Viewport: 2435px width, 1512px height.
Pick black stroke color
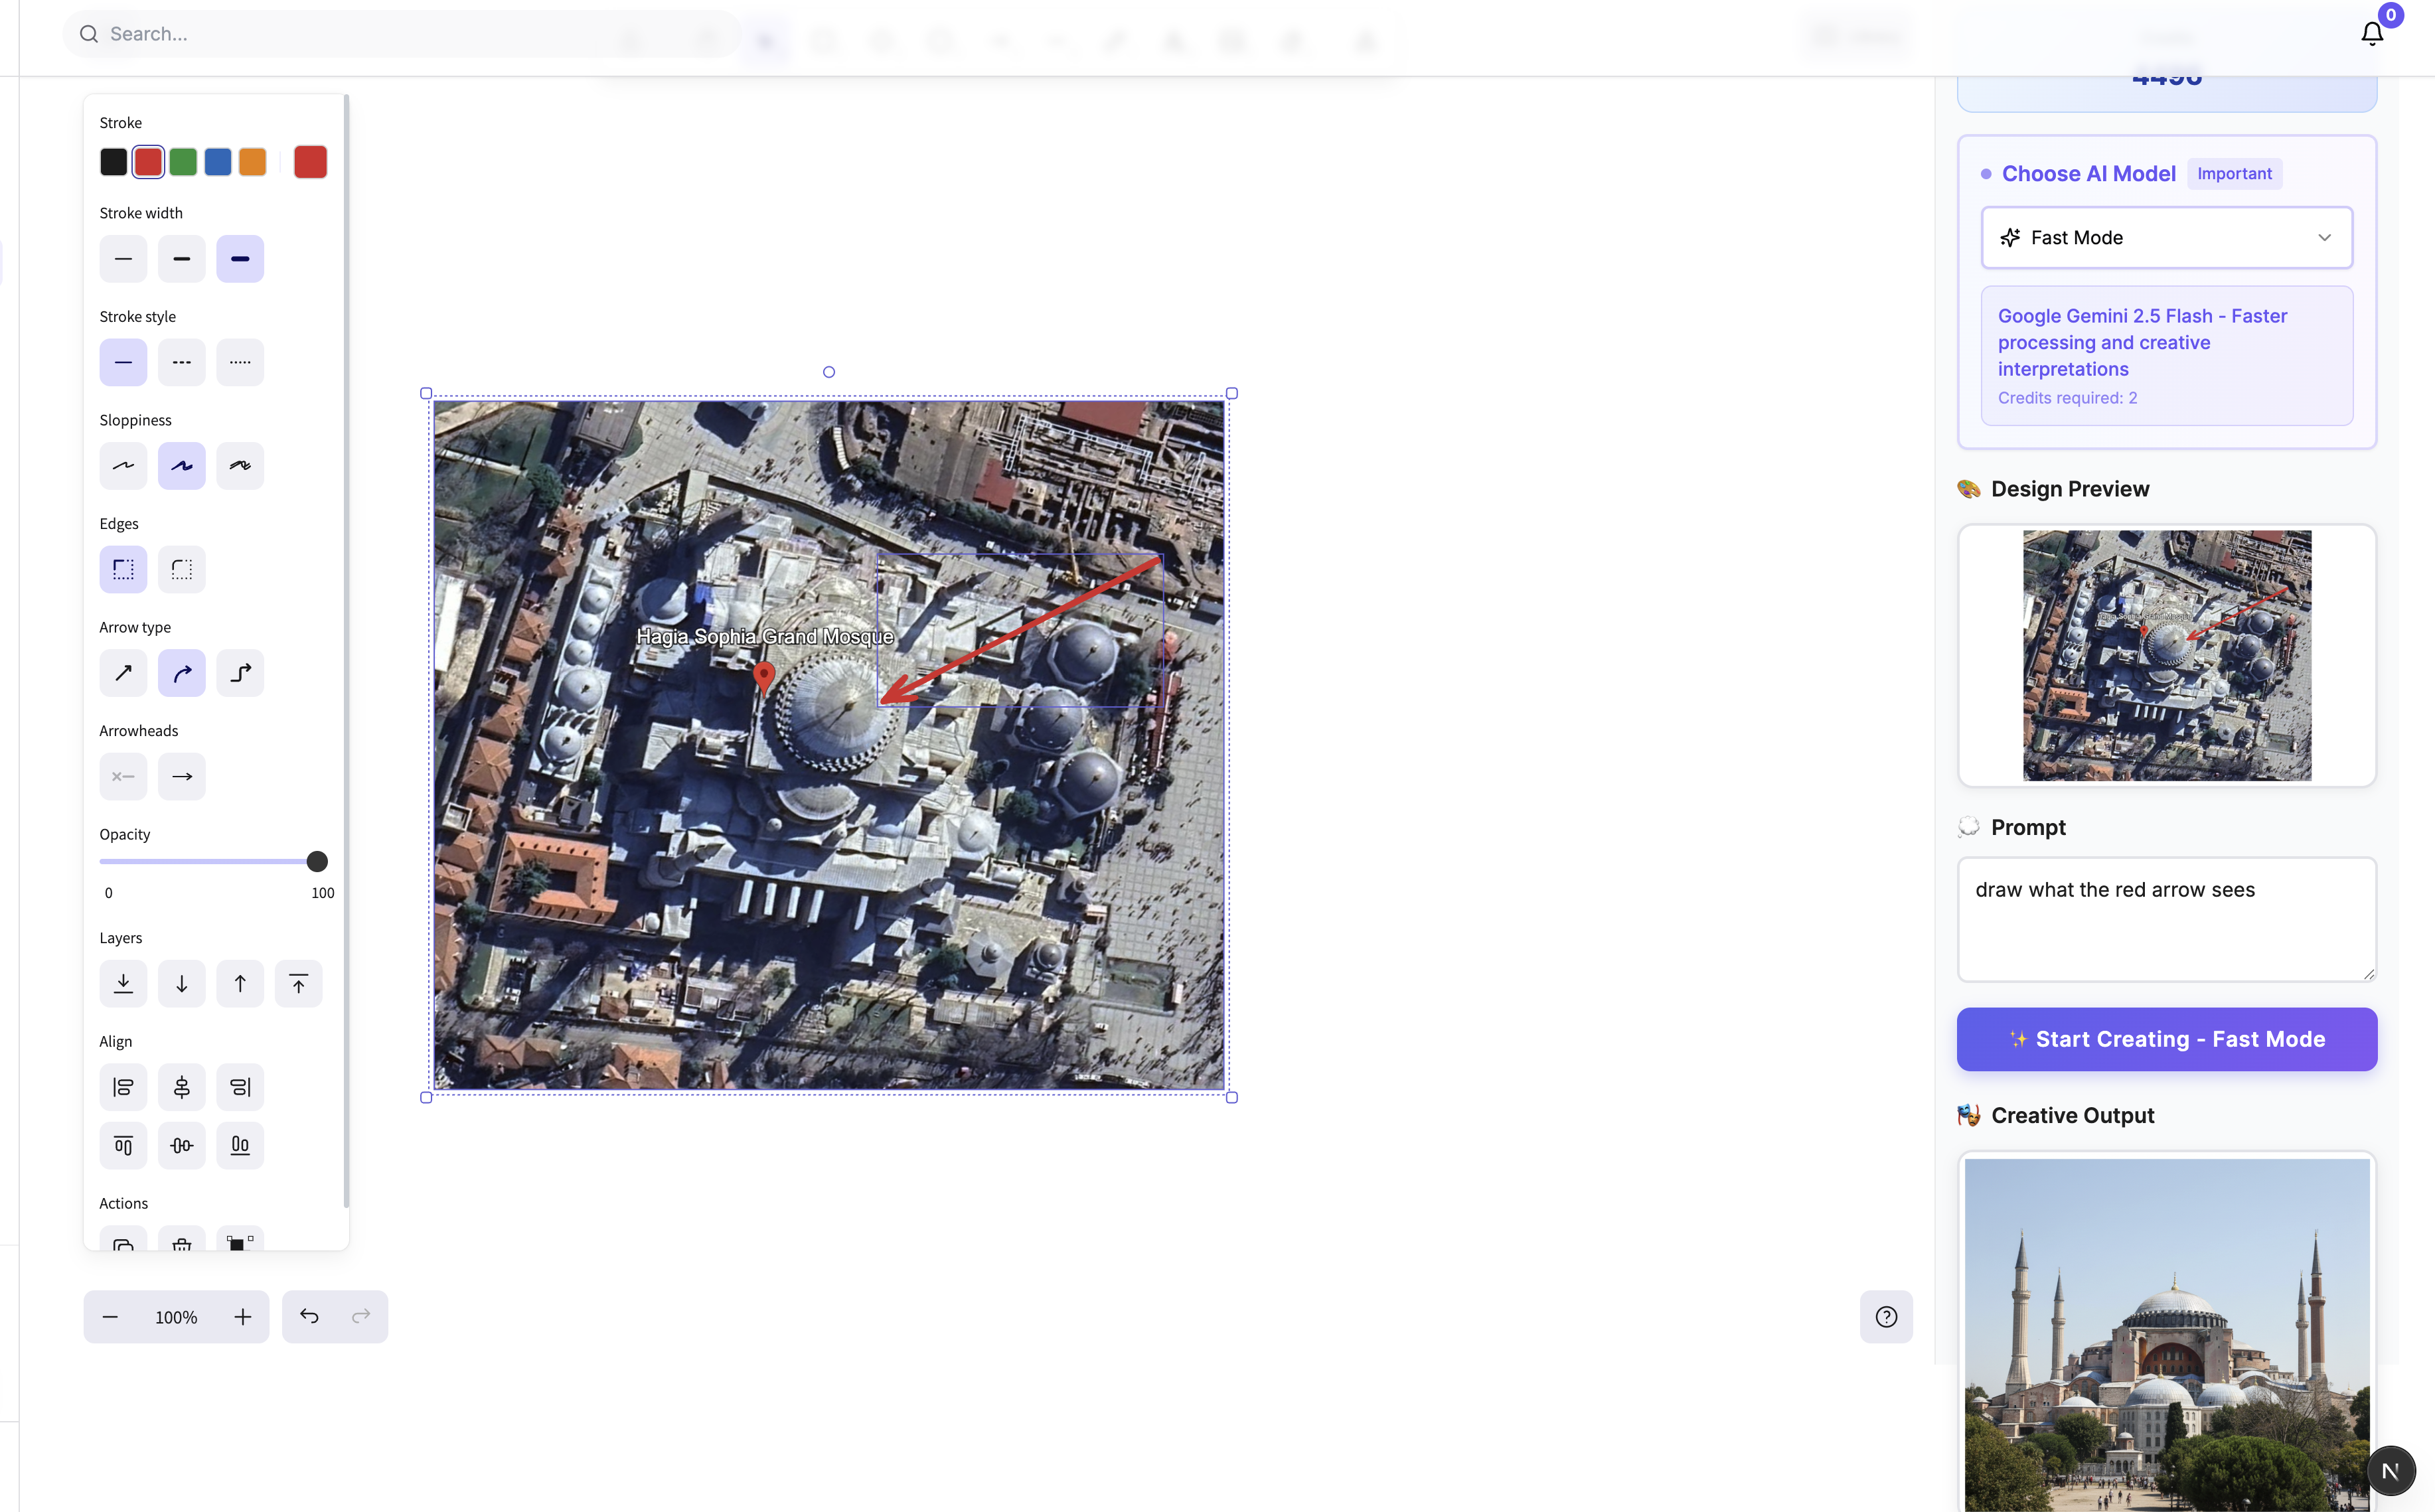pos(113,162)
